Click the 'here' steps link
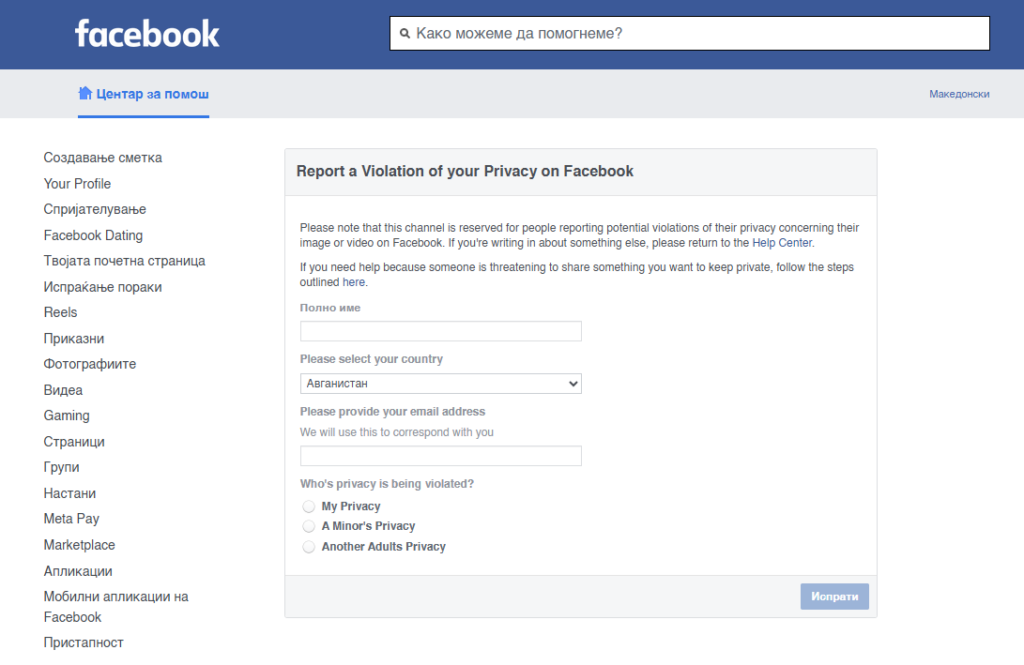This screenshot has width=1024, height=665. coord(353,282)
